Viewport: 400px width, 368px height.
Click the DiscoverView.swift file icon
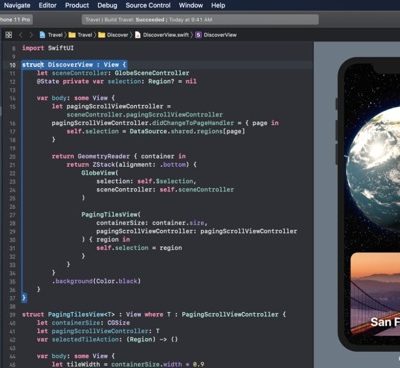pos(138,35)
